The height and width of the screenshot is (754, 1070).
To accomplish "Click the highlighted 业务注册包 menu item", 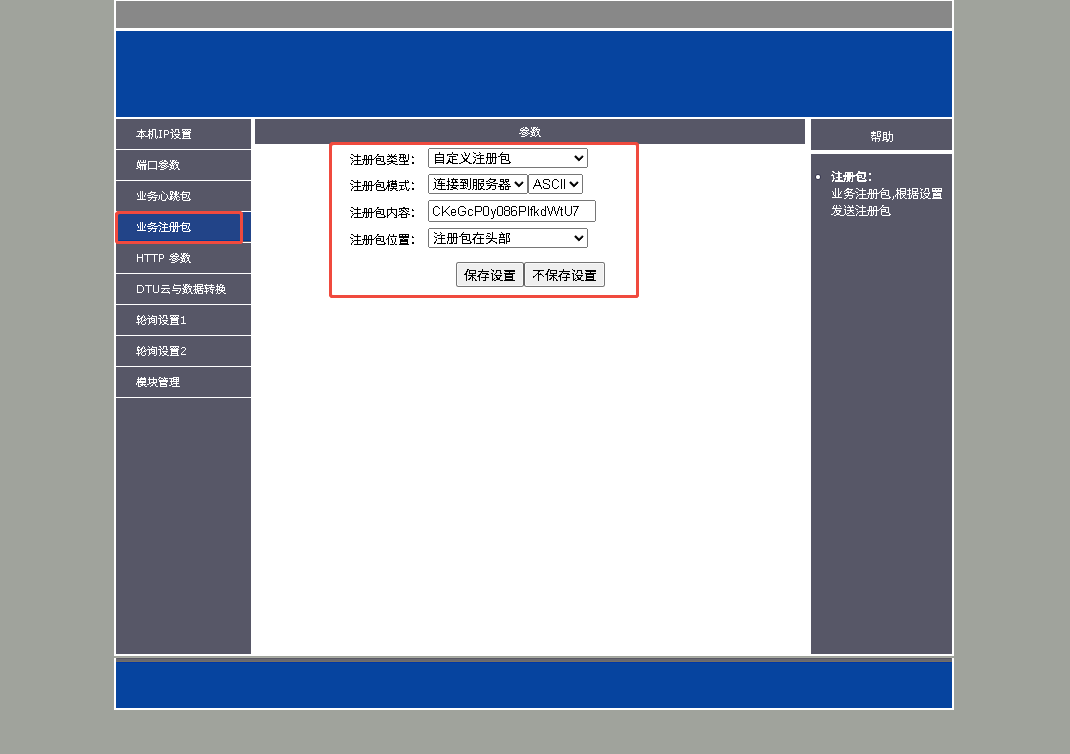I will tap(163, 227).
